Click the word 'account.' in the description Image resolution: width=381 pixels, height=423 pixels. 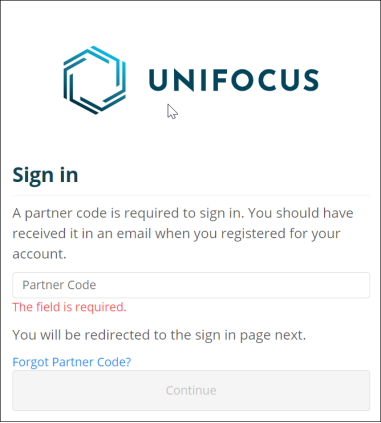click(39, 254)
